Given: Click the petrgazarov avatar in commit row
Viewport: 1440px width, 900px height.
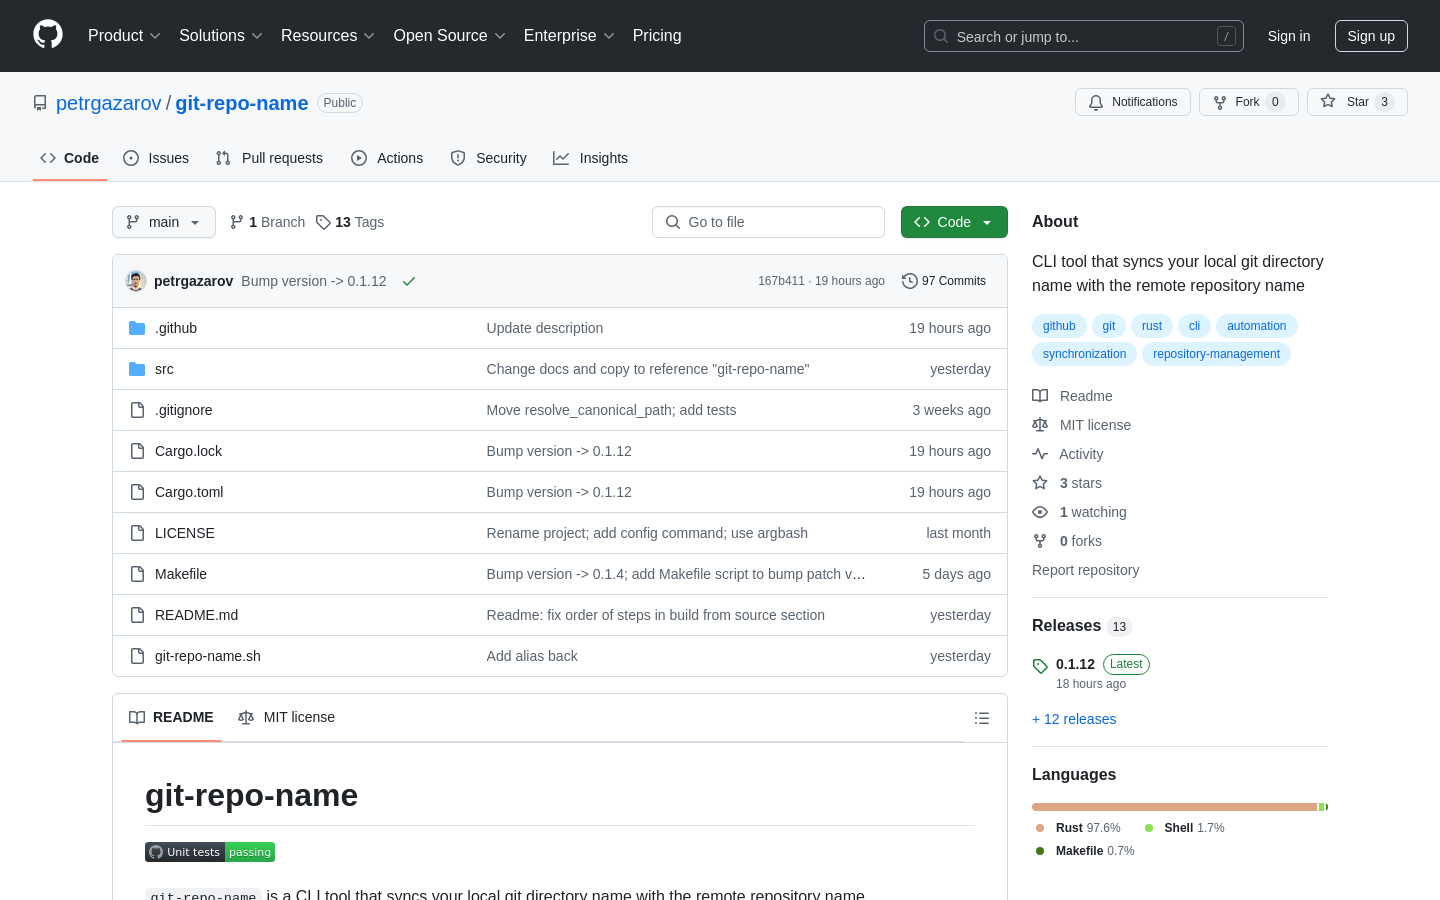Looking at the screenshot, I should coord(136,281).
